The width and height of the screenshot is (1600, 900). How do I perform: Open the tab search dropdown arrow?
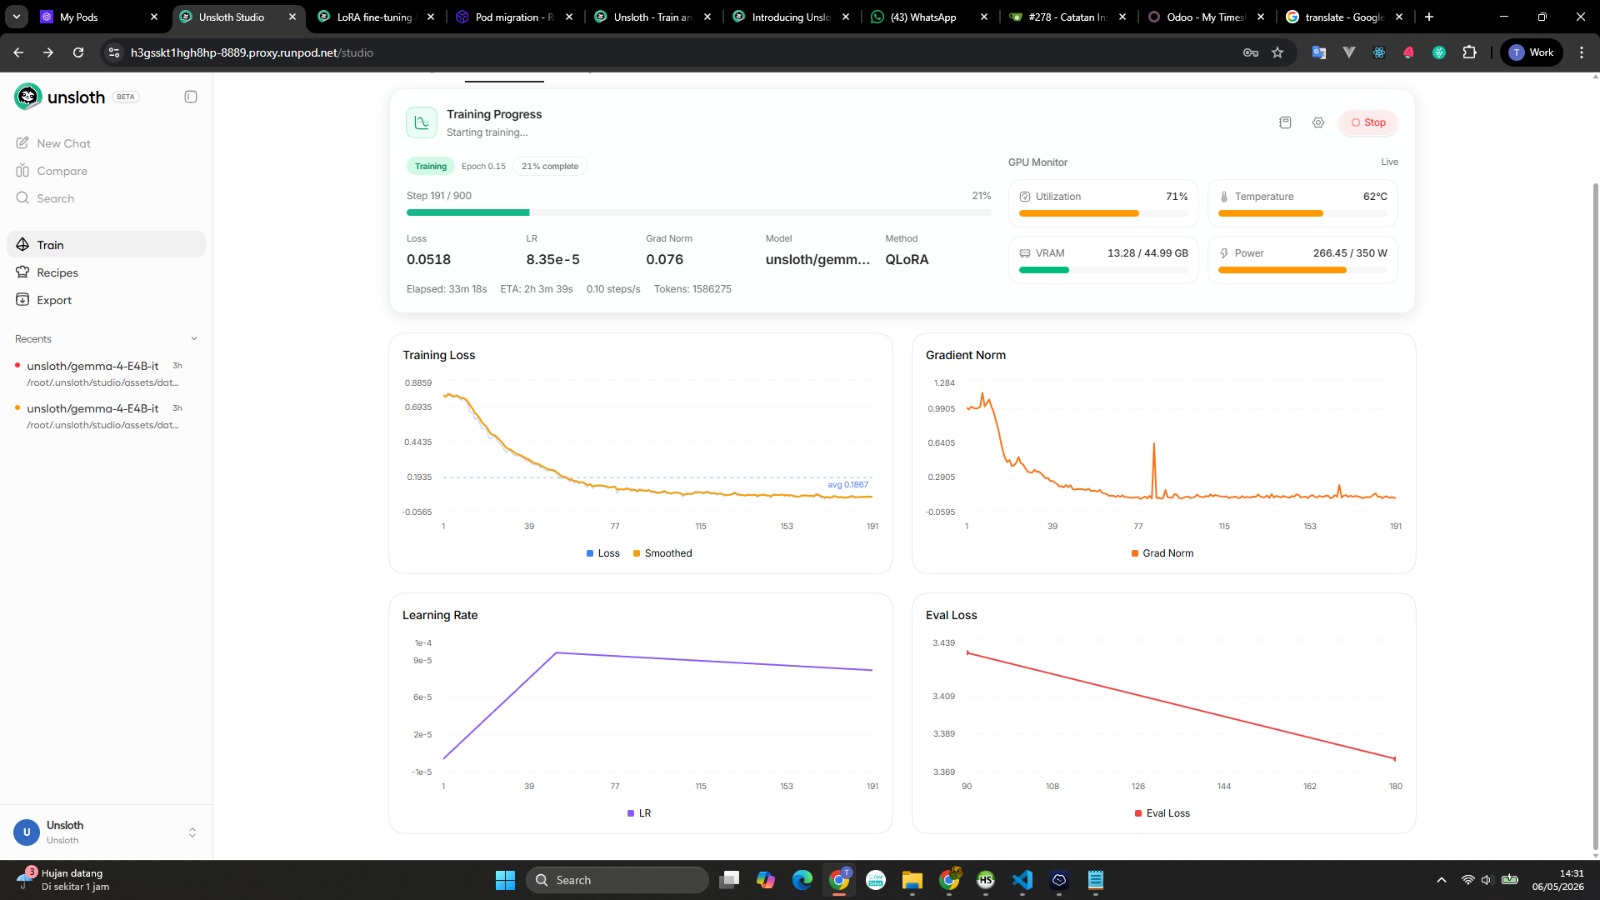17,17
